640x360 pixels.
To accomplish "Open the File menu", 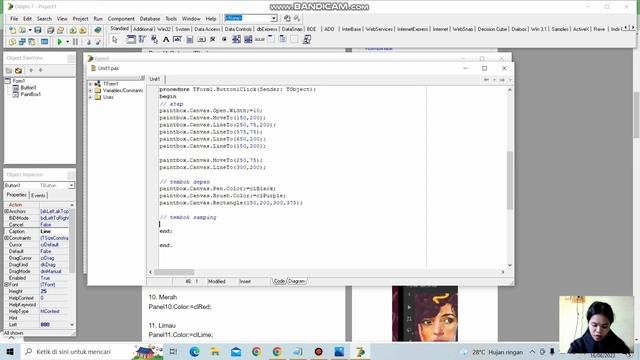I will tap(14, 19).
